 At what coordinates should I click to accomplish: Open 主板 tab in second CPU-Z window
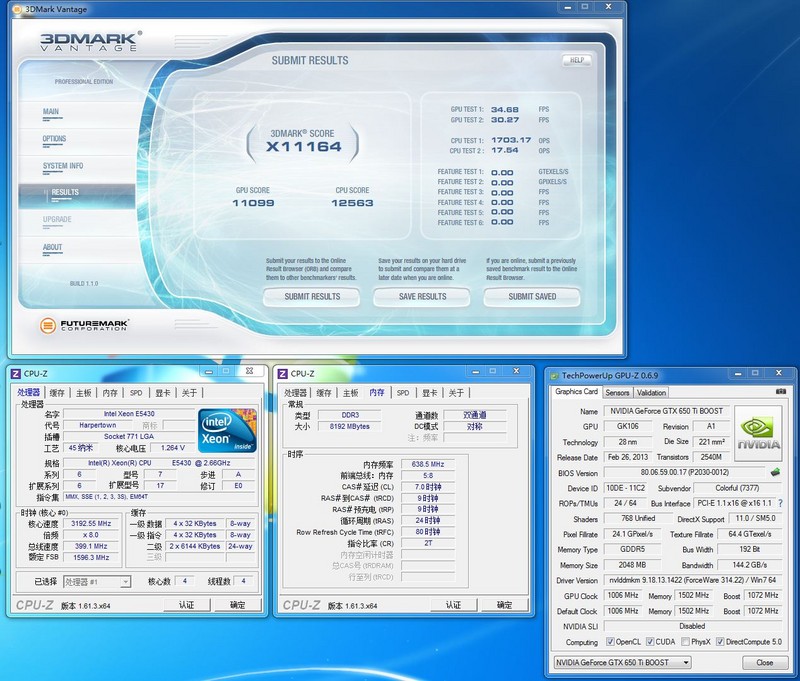(351, 393)
